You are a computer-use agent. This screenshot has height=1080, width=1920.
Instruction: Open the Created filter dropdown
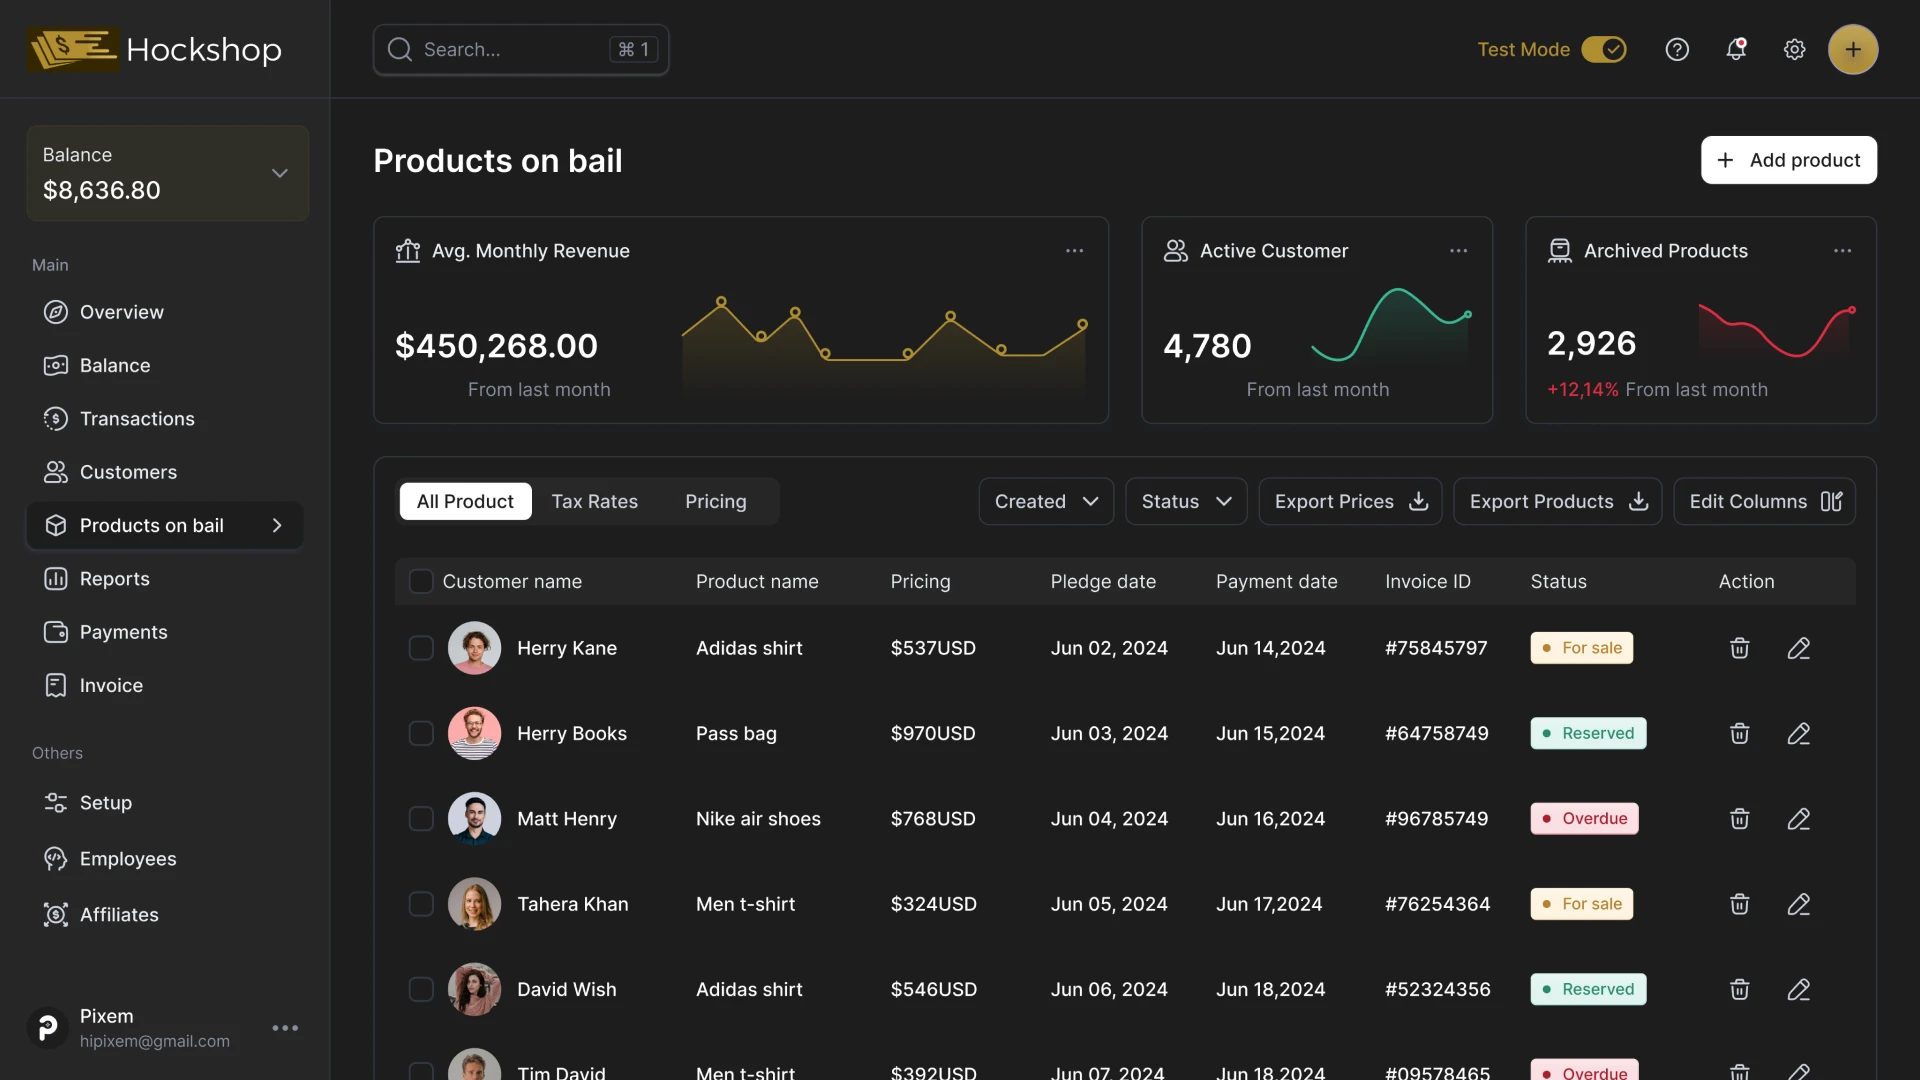point(1046,501)
